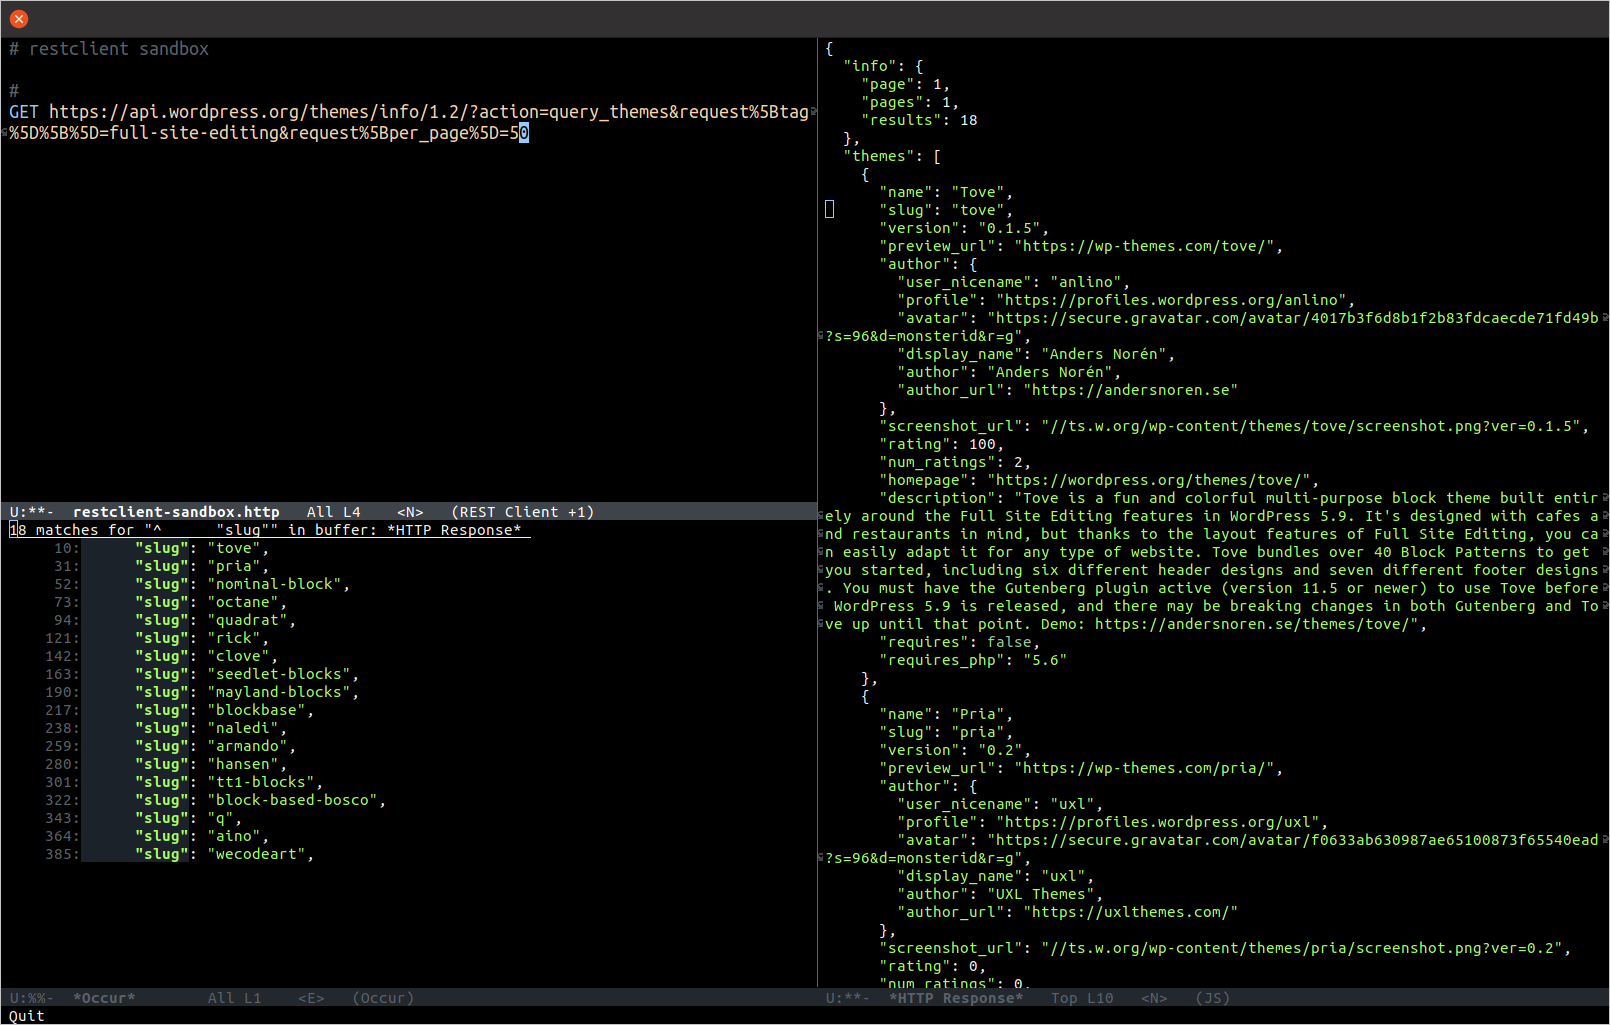Click the "rating": 100 line
1610x1025 pixels.
coord(941,444)
